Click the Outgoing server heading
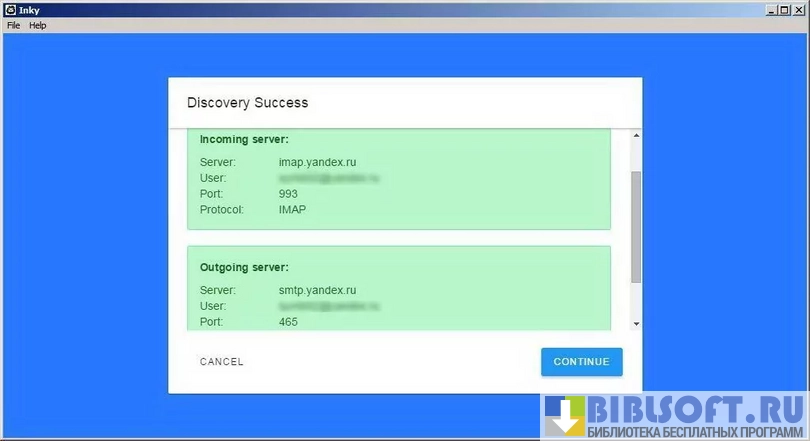The height and width of the screenshot is (441, 810). point(244,267)
